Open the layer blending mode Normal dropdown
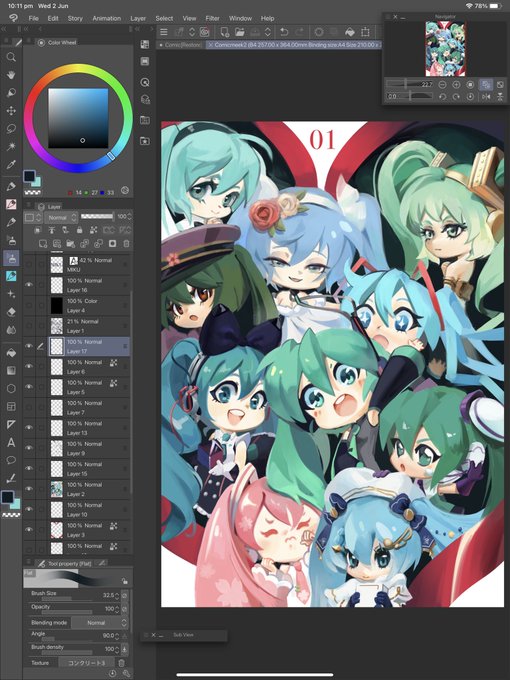Screen dimensions: 510x680 coord(61,217)
